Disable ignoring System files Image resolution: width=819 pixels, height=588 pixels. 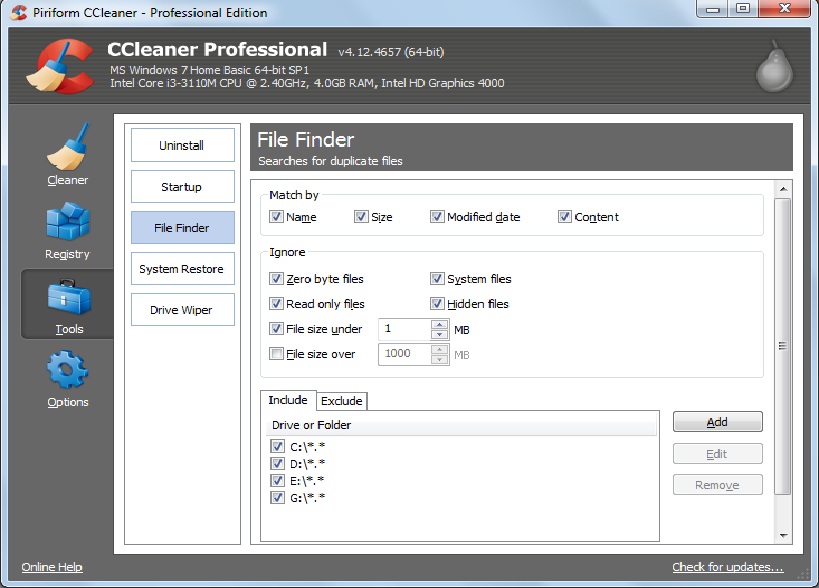437,278
